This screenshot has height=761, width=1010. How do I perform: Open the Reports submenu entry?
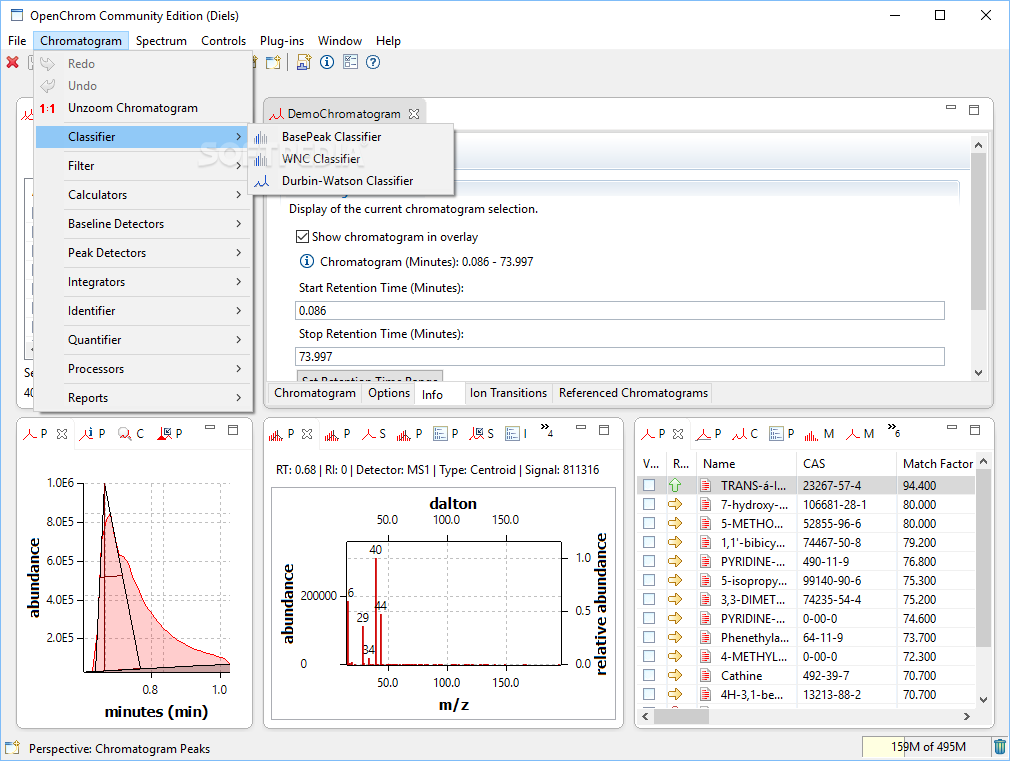(143, 398)
